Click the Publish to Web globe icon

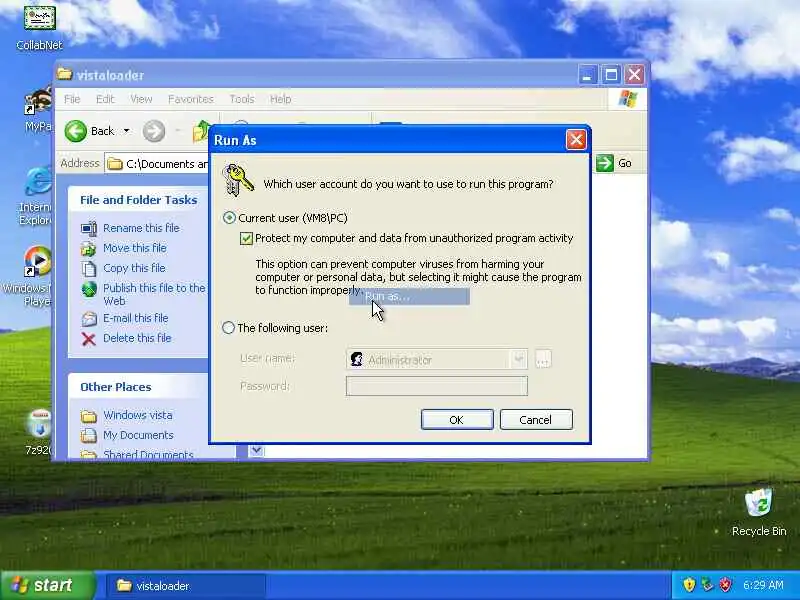[89, 289]
